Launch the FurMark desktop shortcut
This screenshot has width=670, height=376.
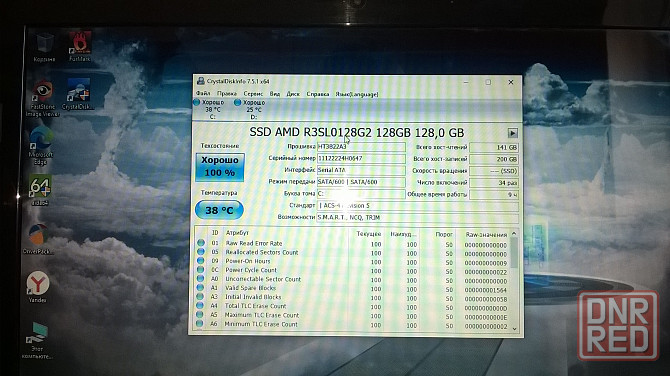(x=79, y=47)
